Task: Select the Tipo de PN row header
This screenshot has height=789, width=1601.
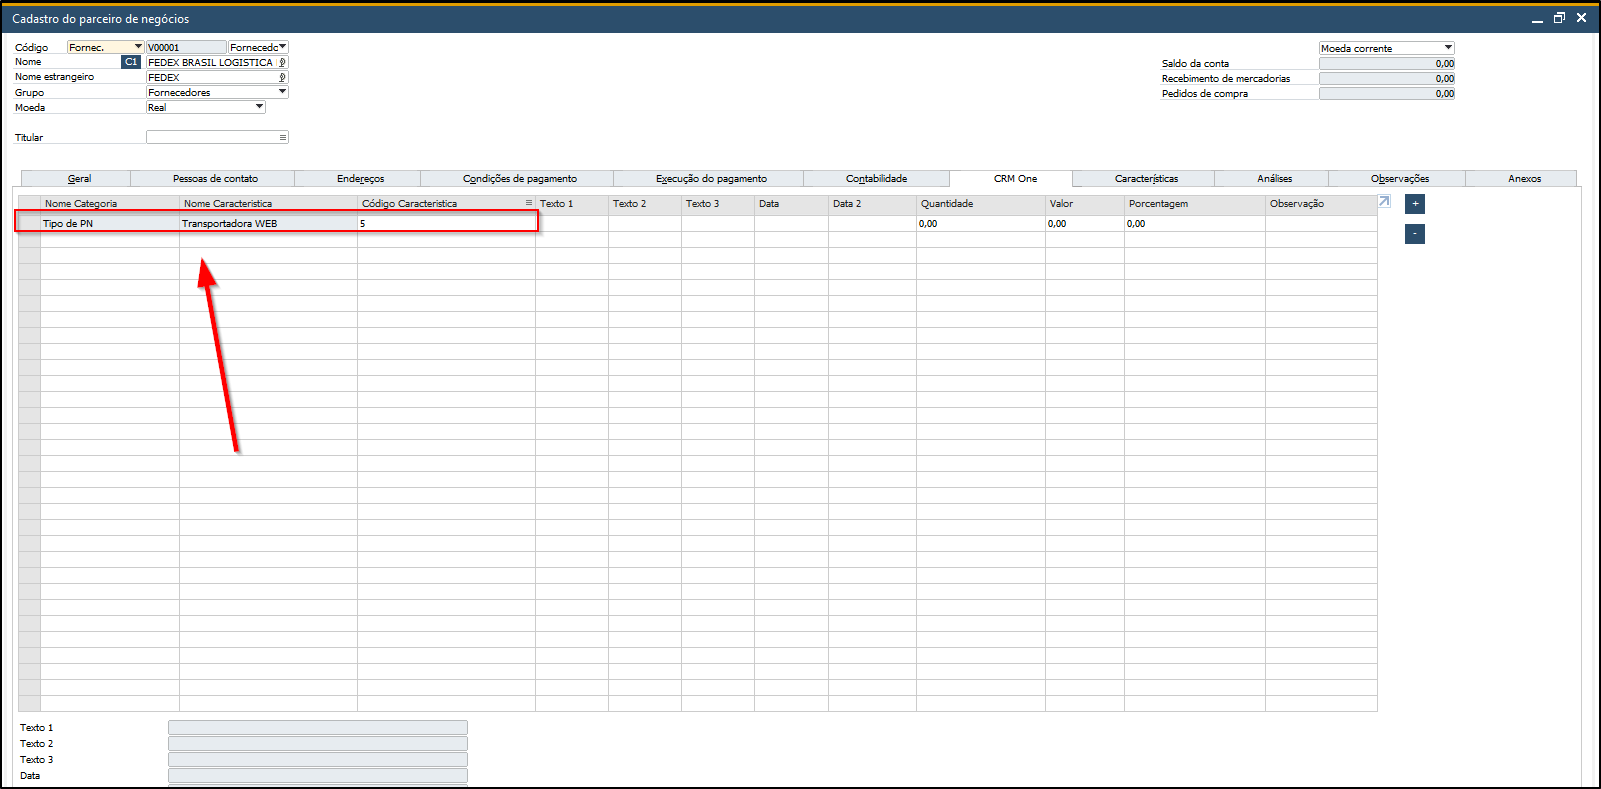Action: 29,224
